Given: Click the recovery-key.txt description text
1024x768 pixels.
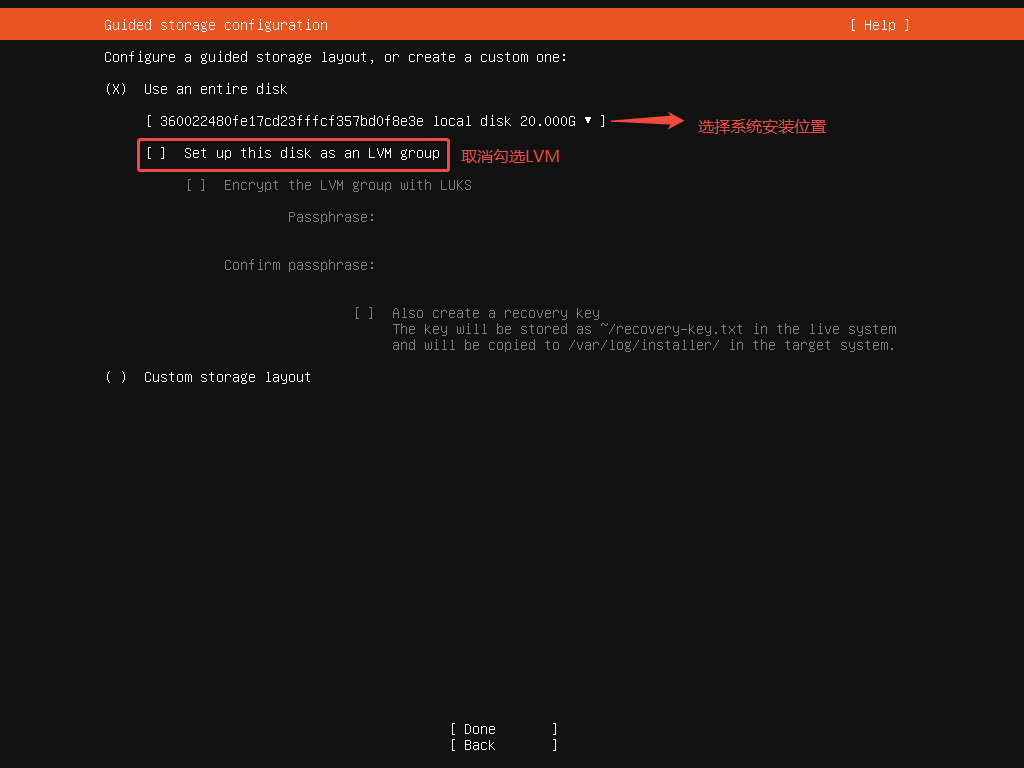Looking at the screenshot, I should [x=643, y=330].
